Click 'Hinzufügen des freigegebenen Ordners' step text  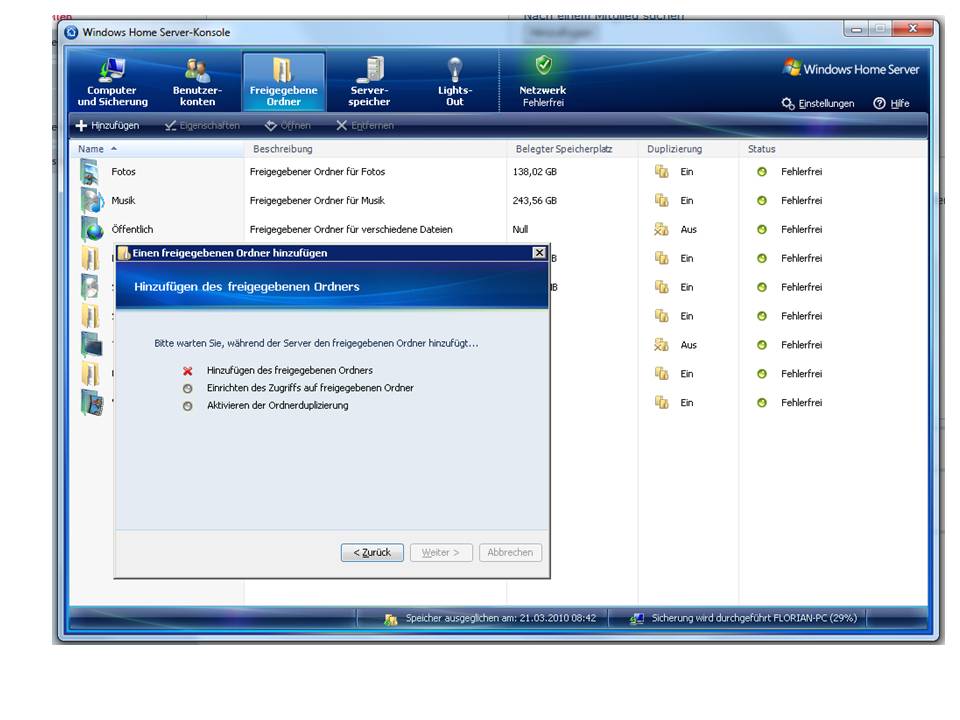[x=290, y=370]
